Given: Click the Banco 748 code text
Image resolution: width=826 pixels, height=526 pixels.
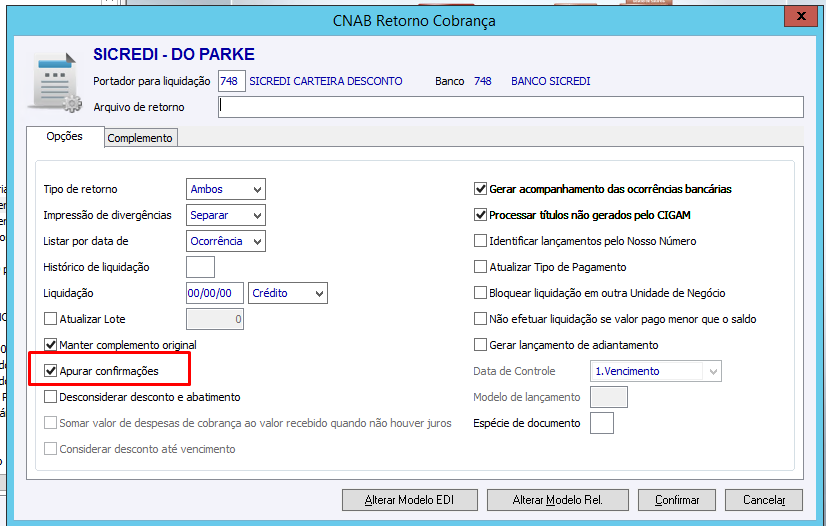Looking at the screenshot, I should click(483, 81).
